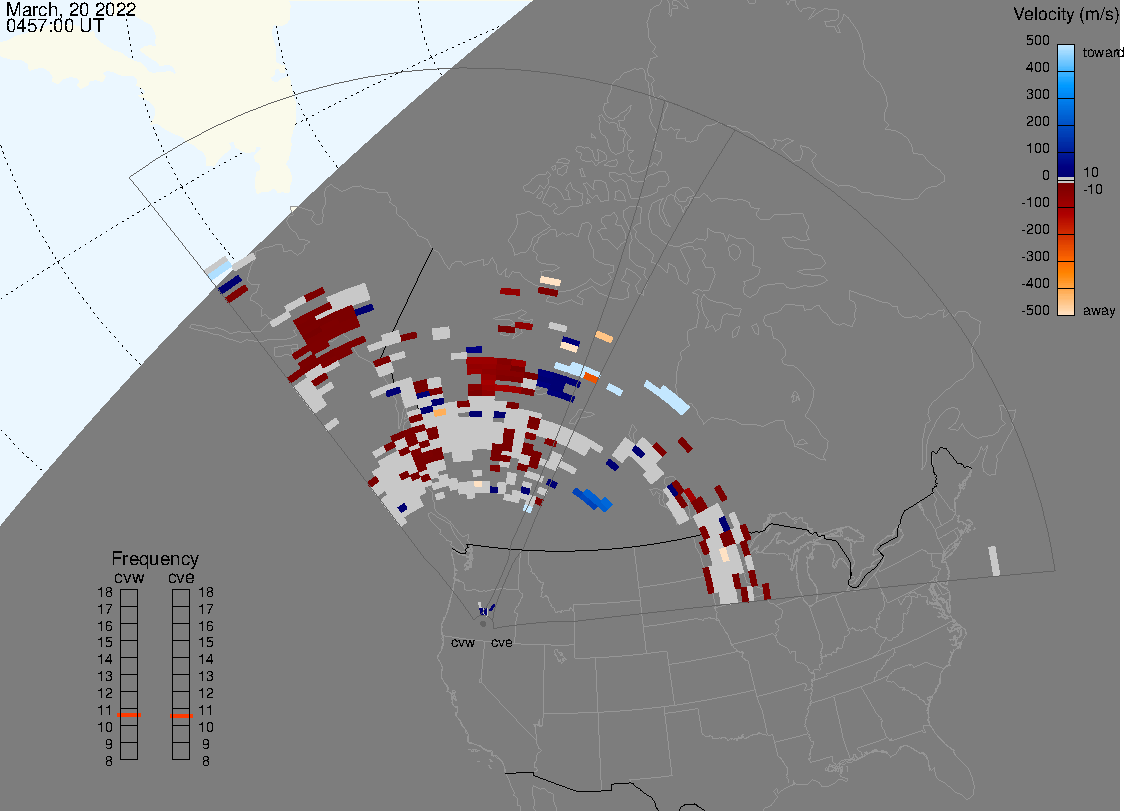Pick the dark red segment of color bar
The width and height of the screenshot is (1124, 811).
click(1066, 196)
